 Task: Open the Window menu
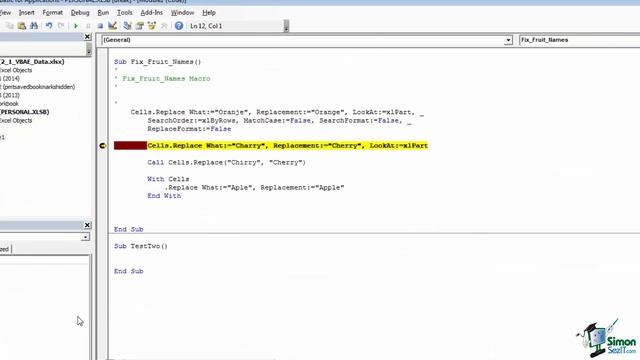[x=182, y=13]
